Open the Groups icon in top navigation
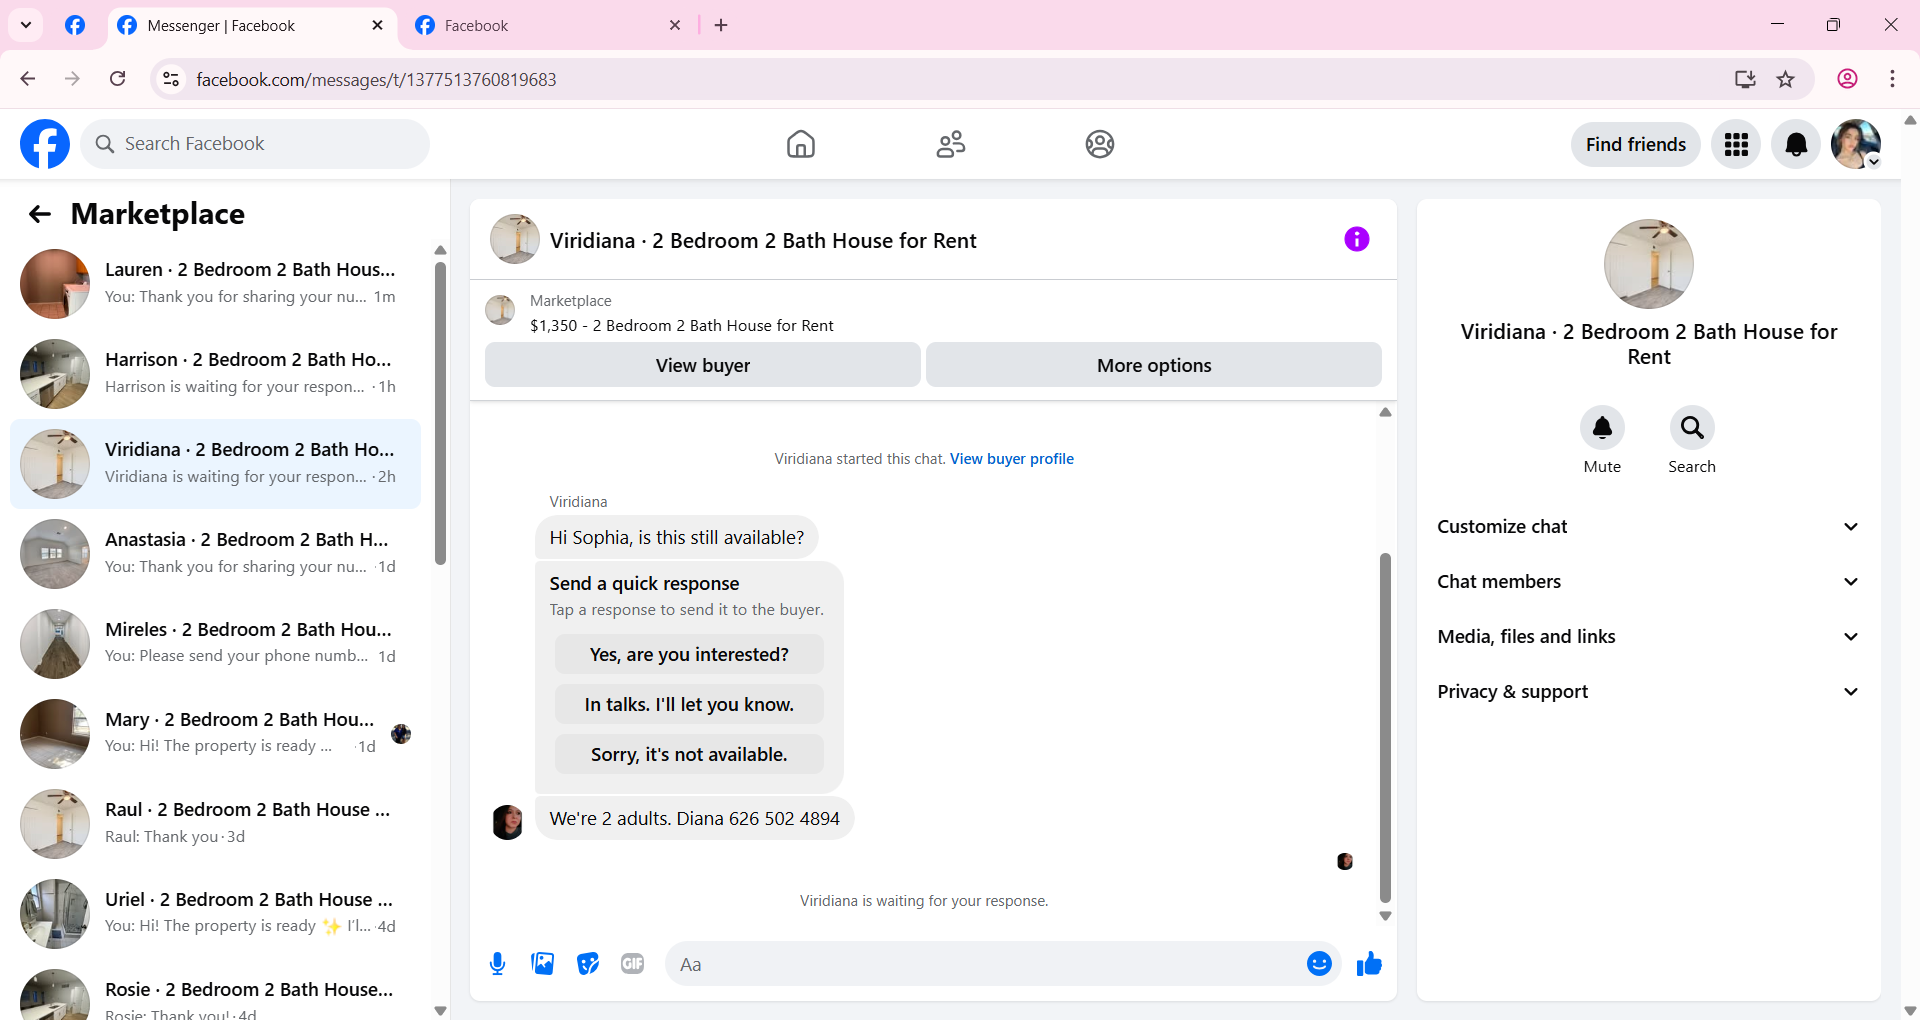The height and width of the screenshot is (1020, 1920). click(x=1100, y=144)
